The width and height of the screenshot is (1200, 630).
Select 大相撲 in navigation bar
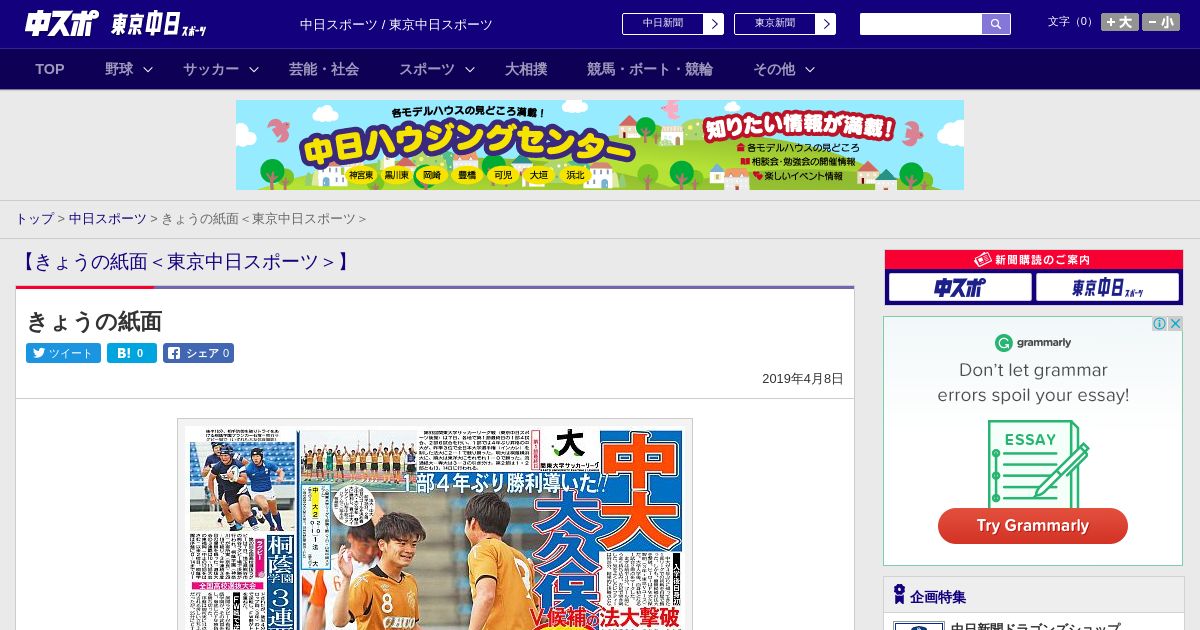tap(526, 69)
